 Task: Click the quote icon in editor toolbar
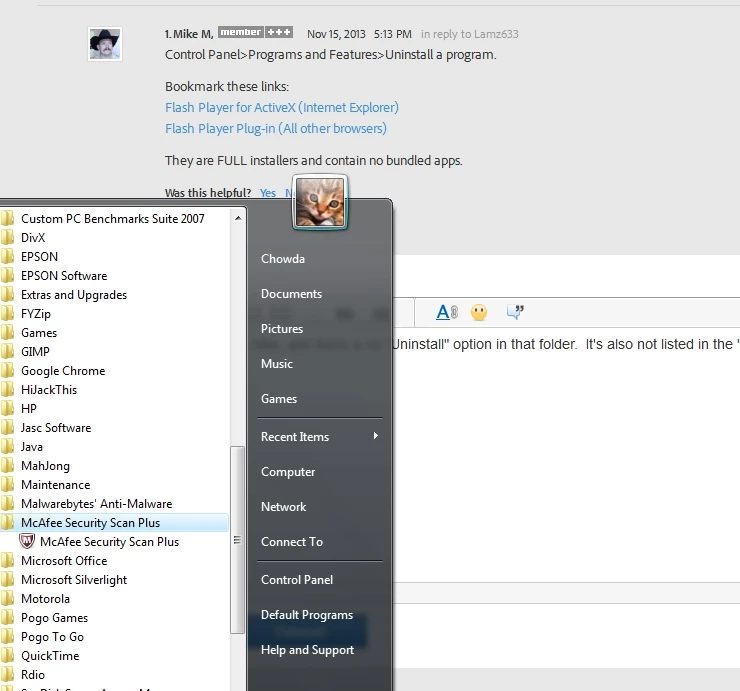pyautogui.click(x=515, y=312)
